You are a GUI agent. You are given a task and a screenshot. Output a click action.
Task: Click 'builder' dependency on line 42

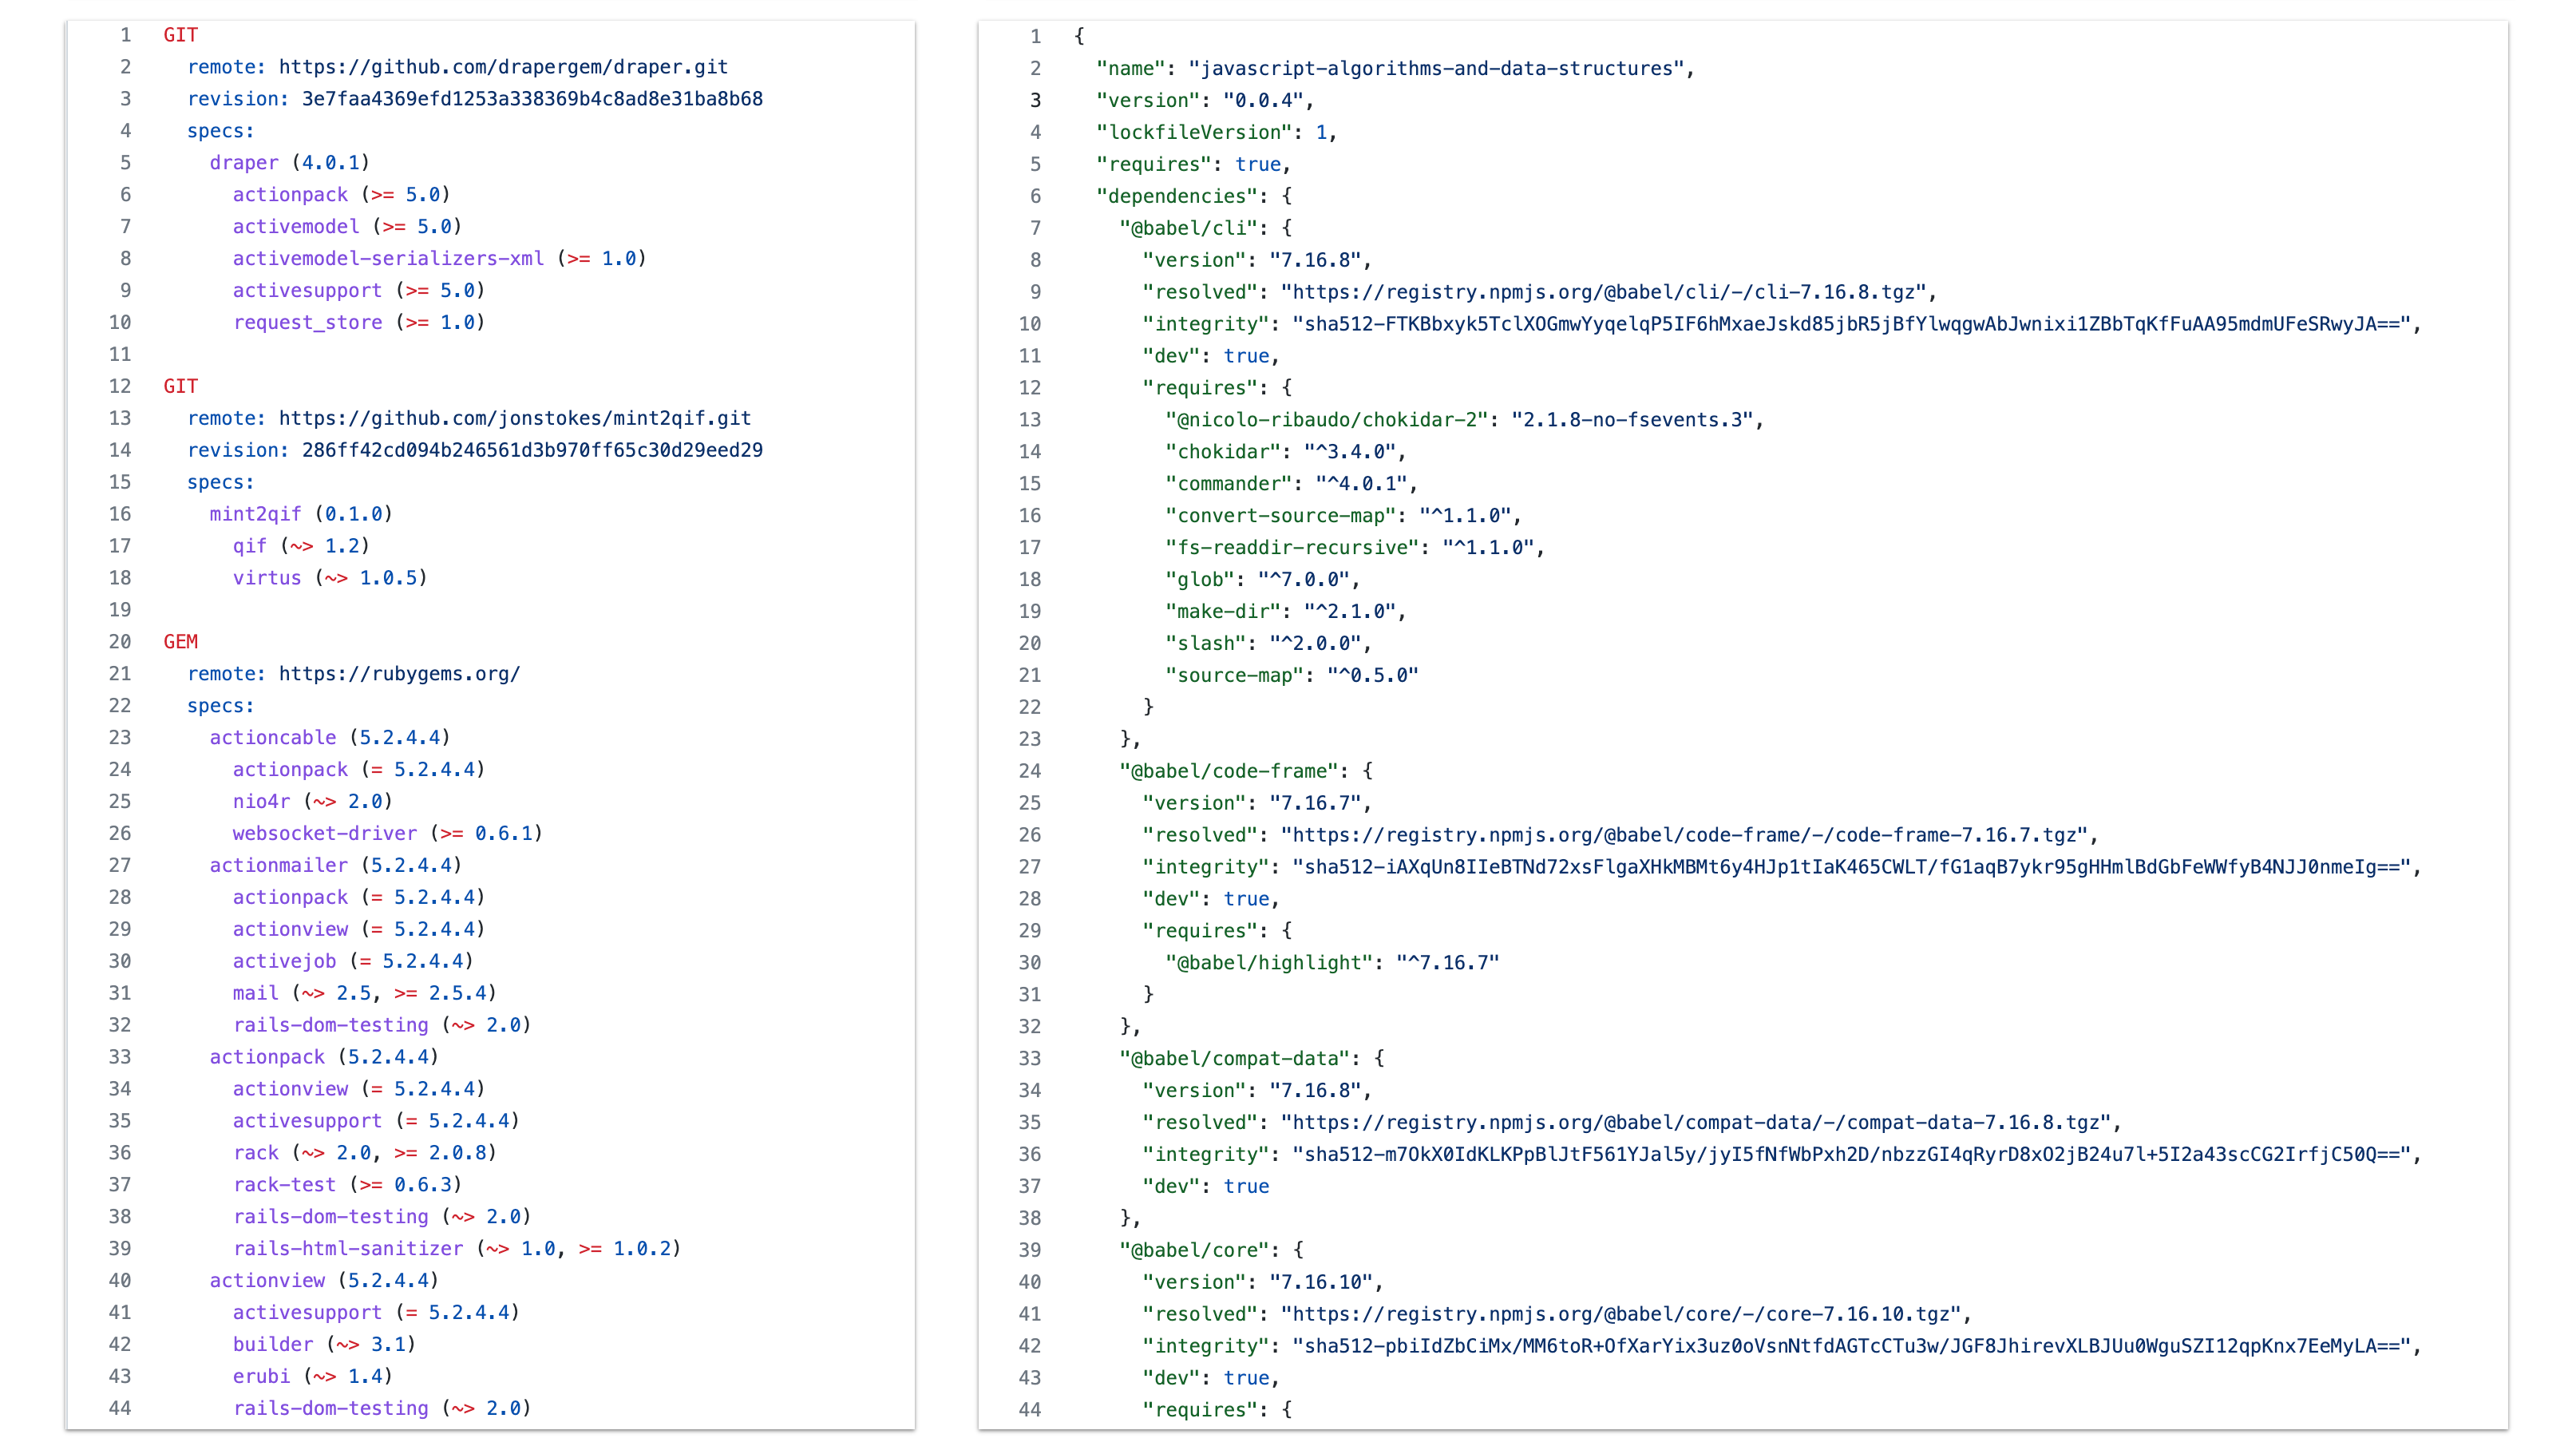[325, 1344]
